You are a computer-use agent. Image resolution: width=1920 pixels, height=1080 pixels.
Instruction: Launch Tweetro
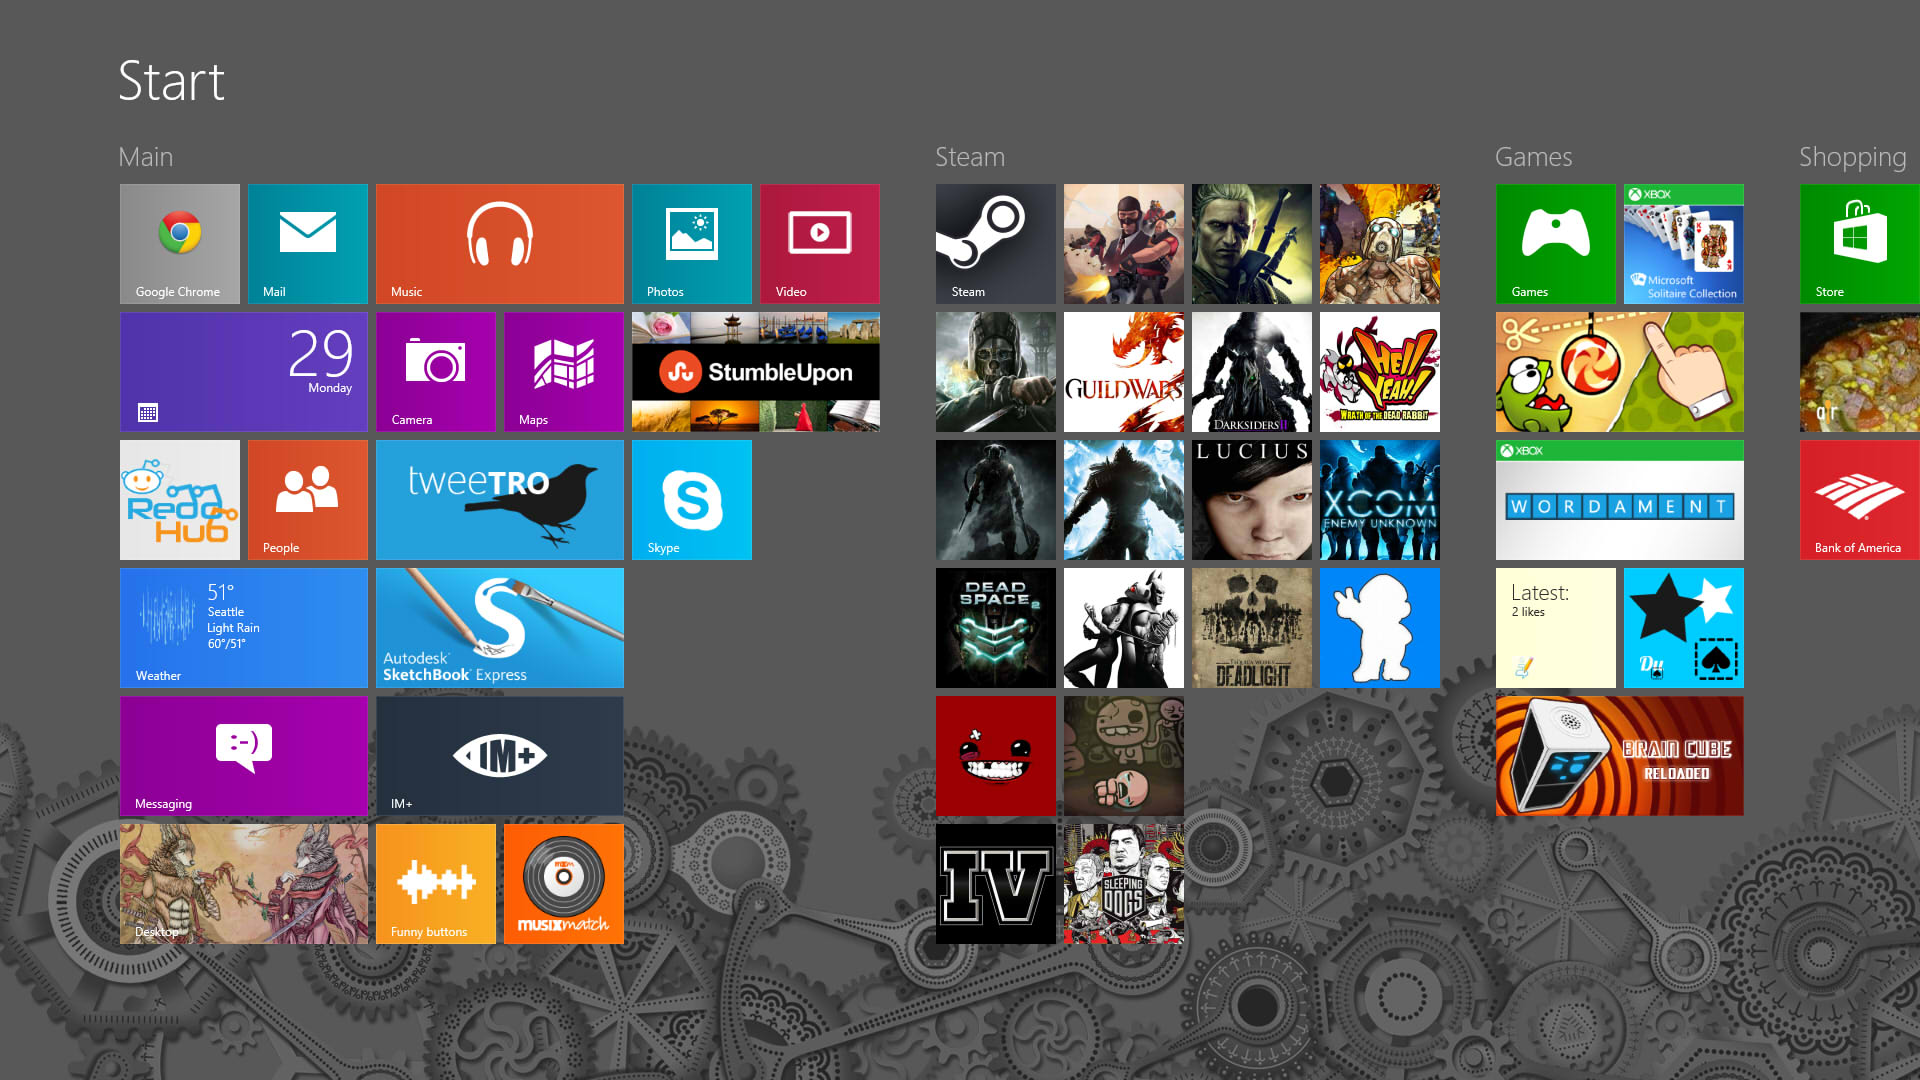tap(499, 499)
